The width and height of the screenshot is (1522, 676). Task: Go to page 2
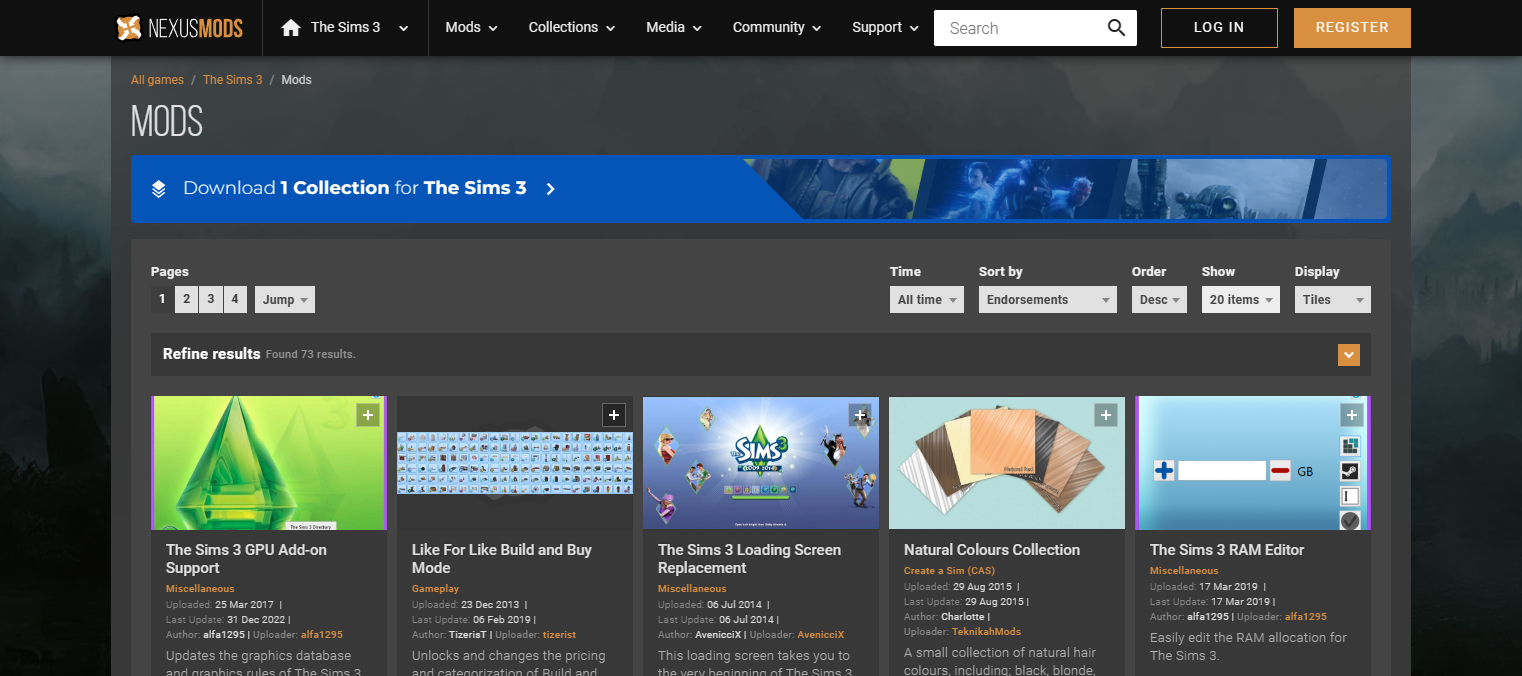(x=187, y=299)
